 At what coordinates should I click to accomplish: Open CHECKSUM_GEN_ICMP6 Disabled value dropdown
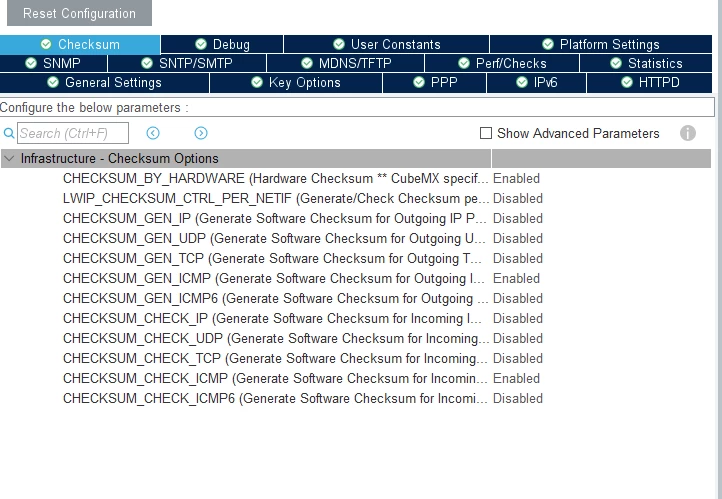(x=518, y=298)
